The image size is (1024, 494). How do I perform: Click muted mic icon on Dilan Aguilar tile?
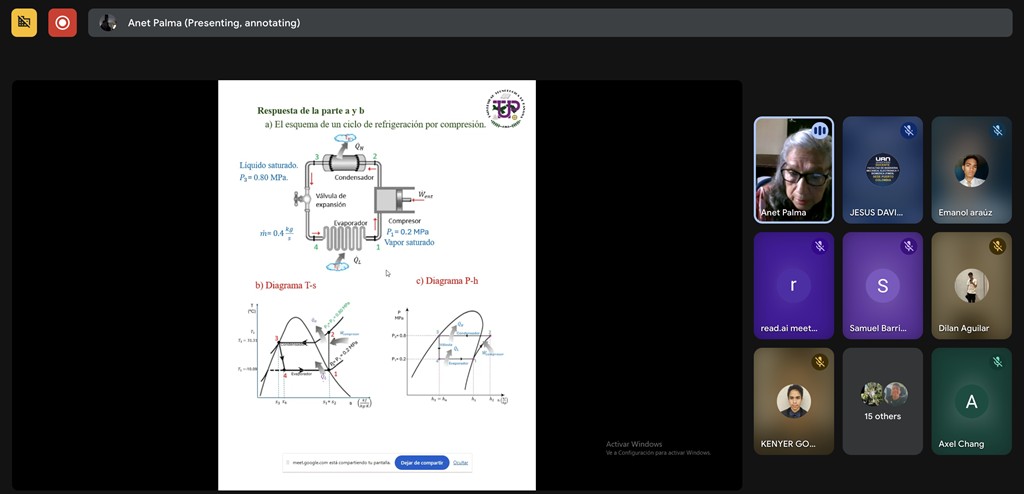(997, 246)
